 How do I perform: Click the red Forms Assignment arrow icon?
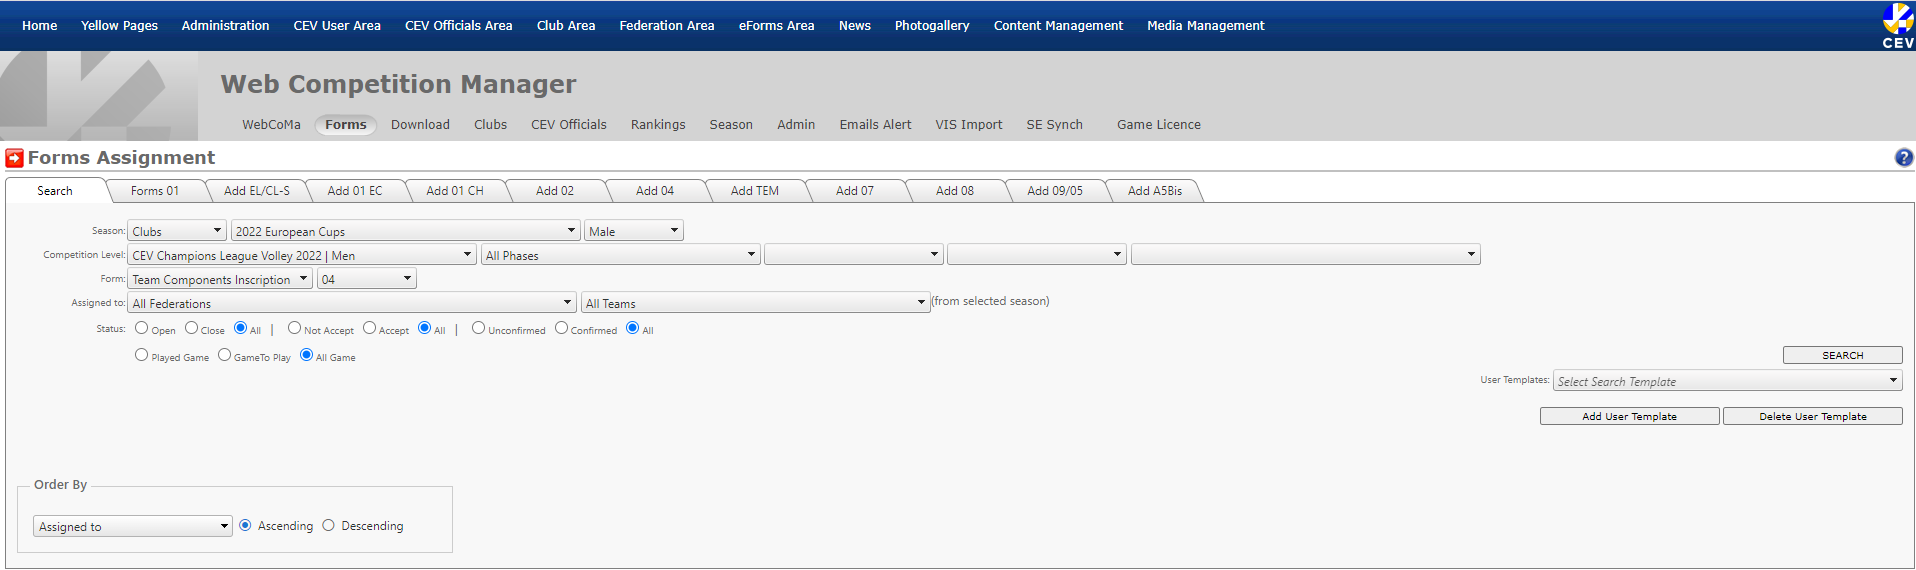point(14,157)
